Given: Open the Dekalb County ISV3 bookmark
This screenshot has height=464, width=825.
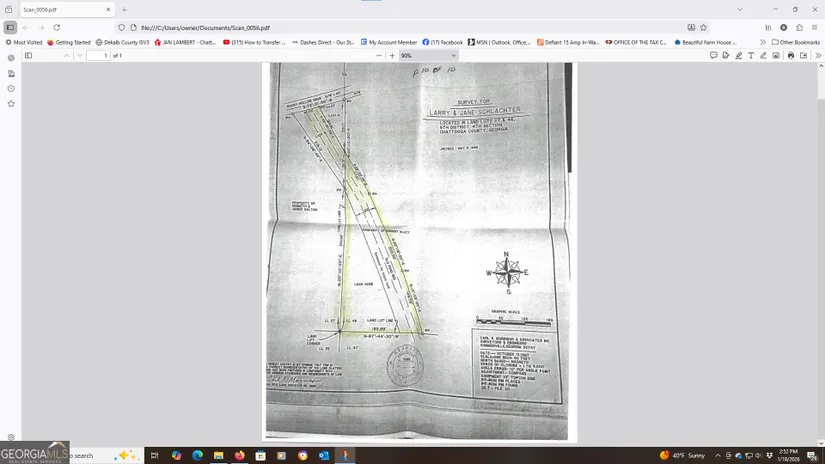Looking at the screenshot, I should [122, 42].
